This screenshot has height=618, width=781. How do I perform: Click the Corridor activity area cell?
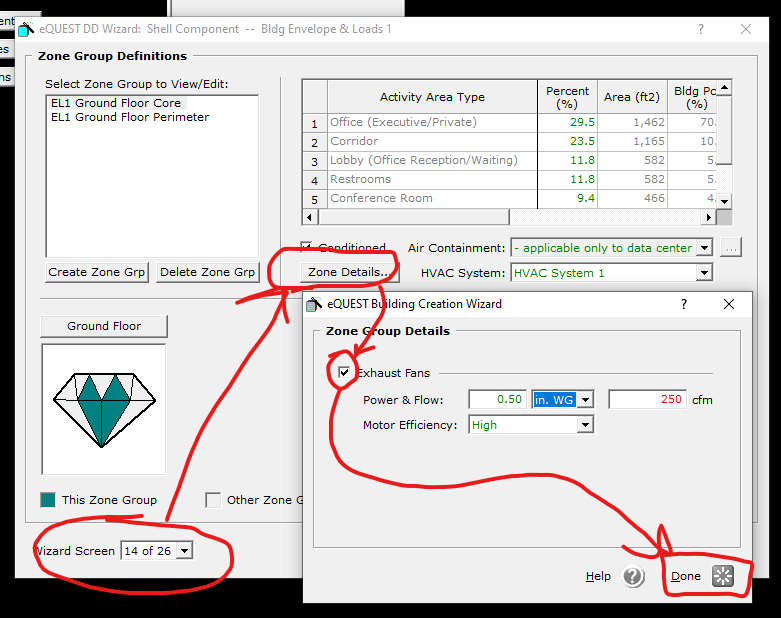click(x=432, y=141)
